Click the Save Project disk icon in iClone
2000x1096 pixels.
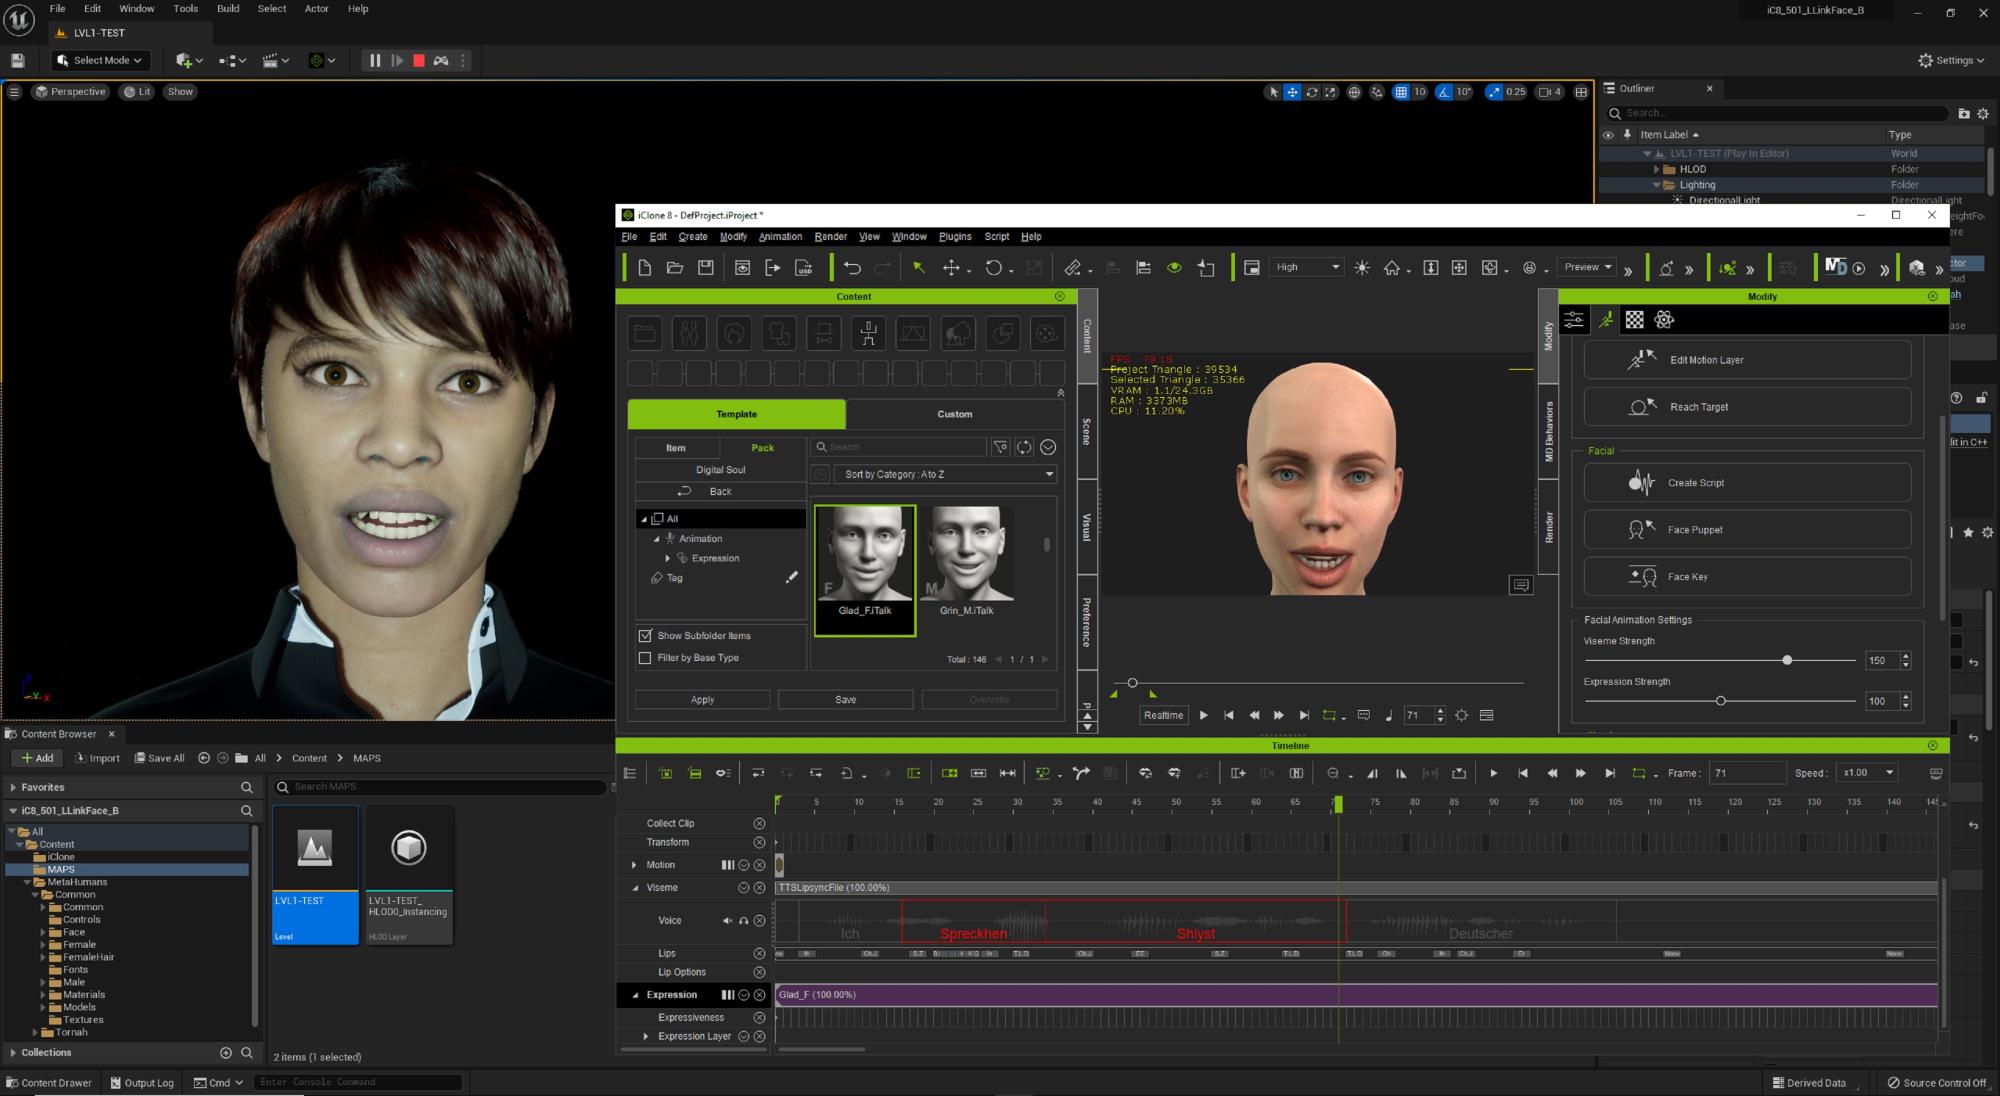pyautogui.click(x=706, y=268)
